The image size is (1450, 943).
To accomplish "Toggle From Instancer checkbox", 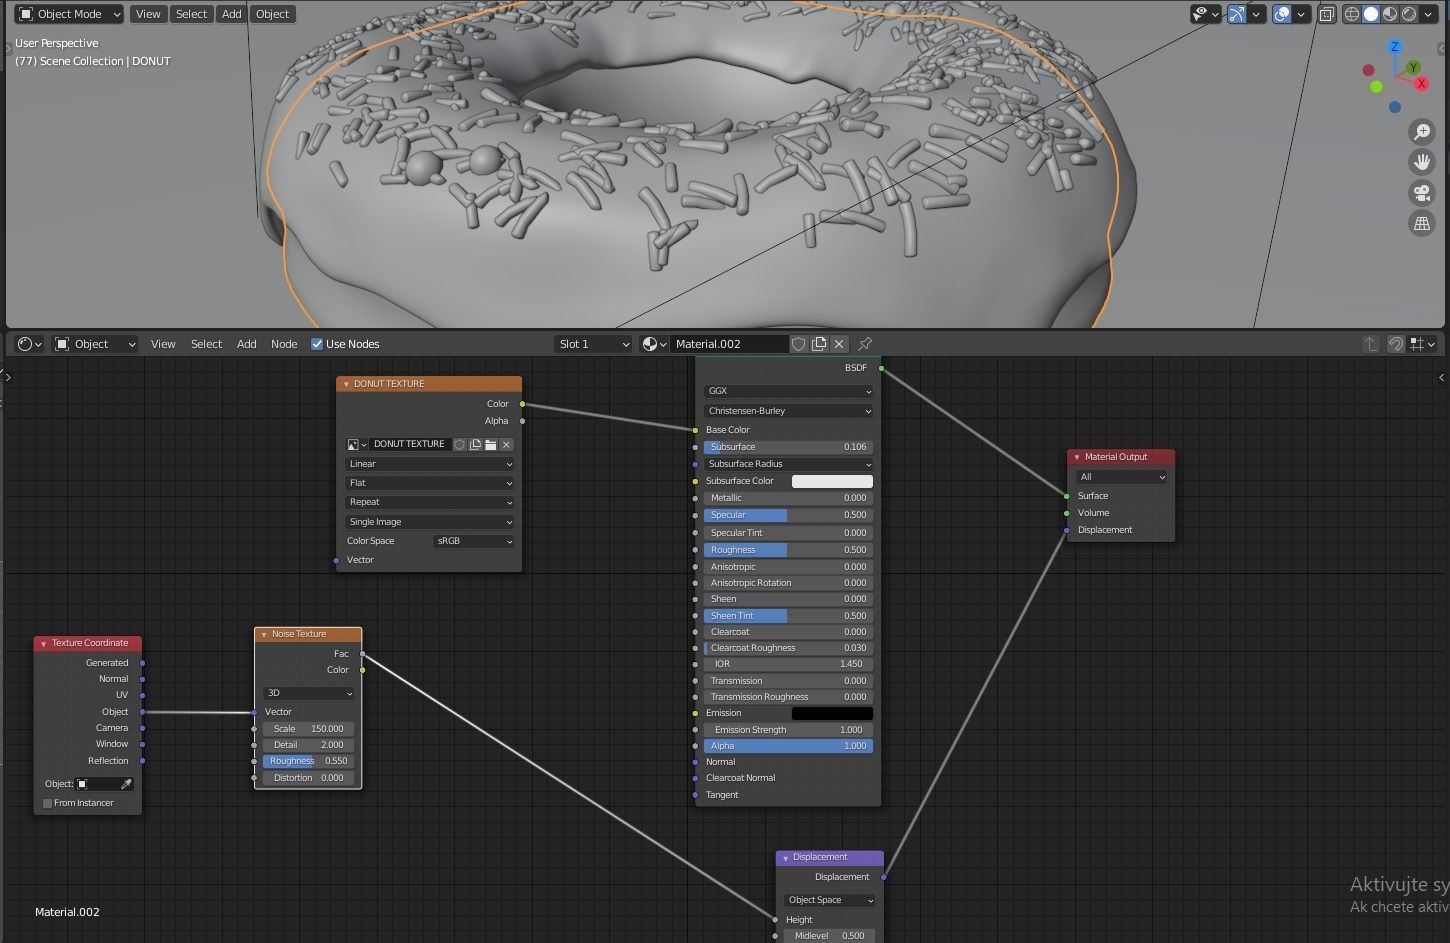I will (47, 803).
